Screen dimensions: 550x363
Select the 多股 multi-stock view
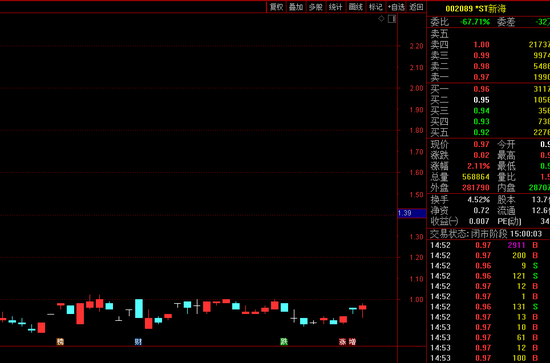316,7
